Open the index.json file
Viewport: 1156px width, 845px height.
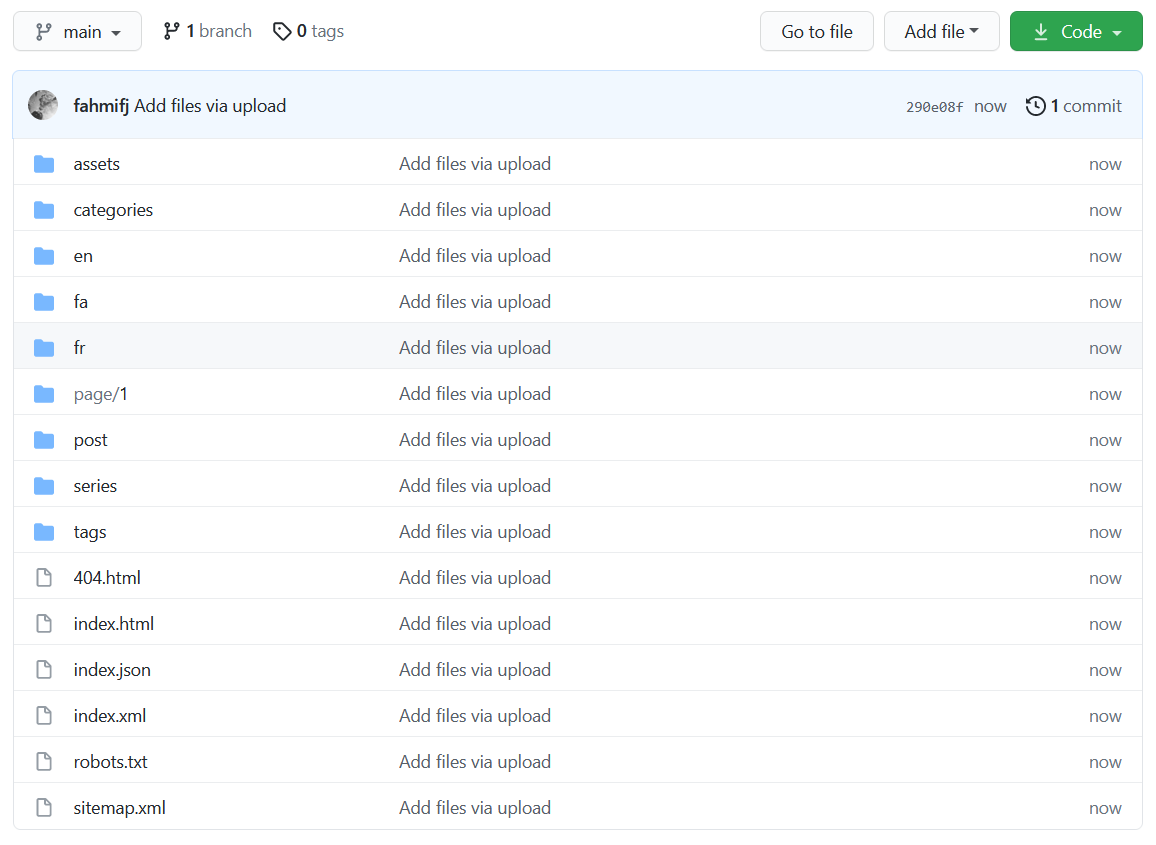(x=112, y=670)
